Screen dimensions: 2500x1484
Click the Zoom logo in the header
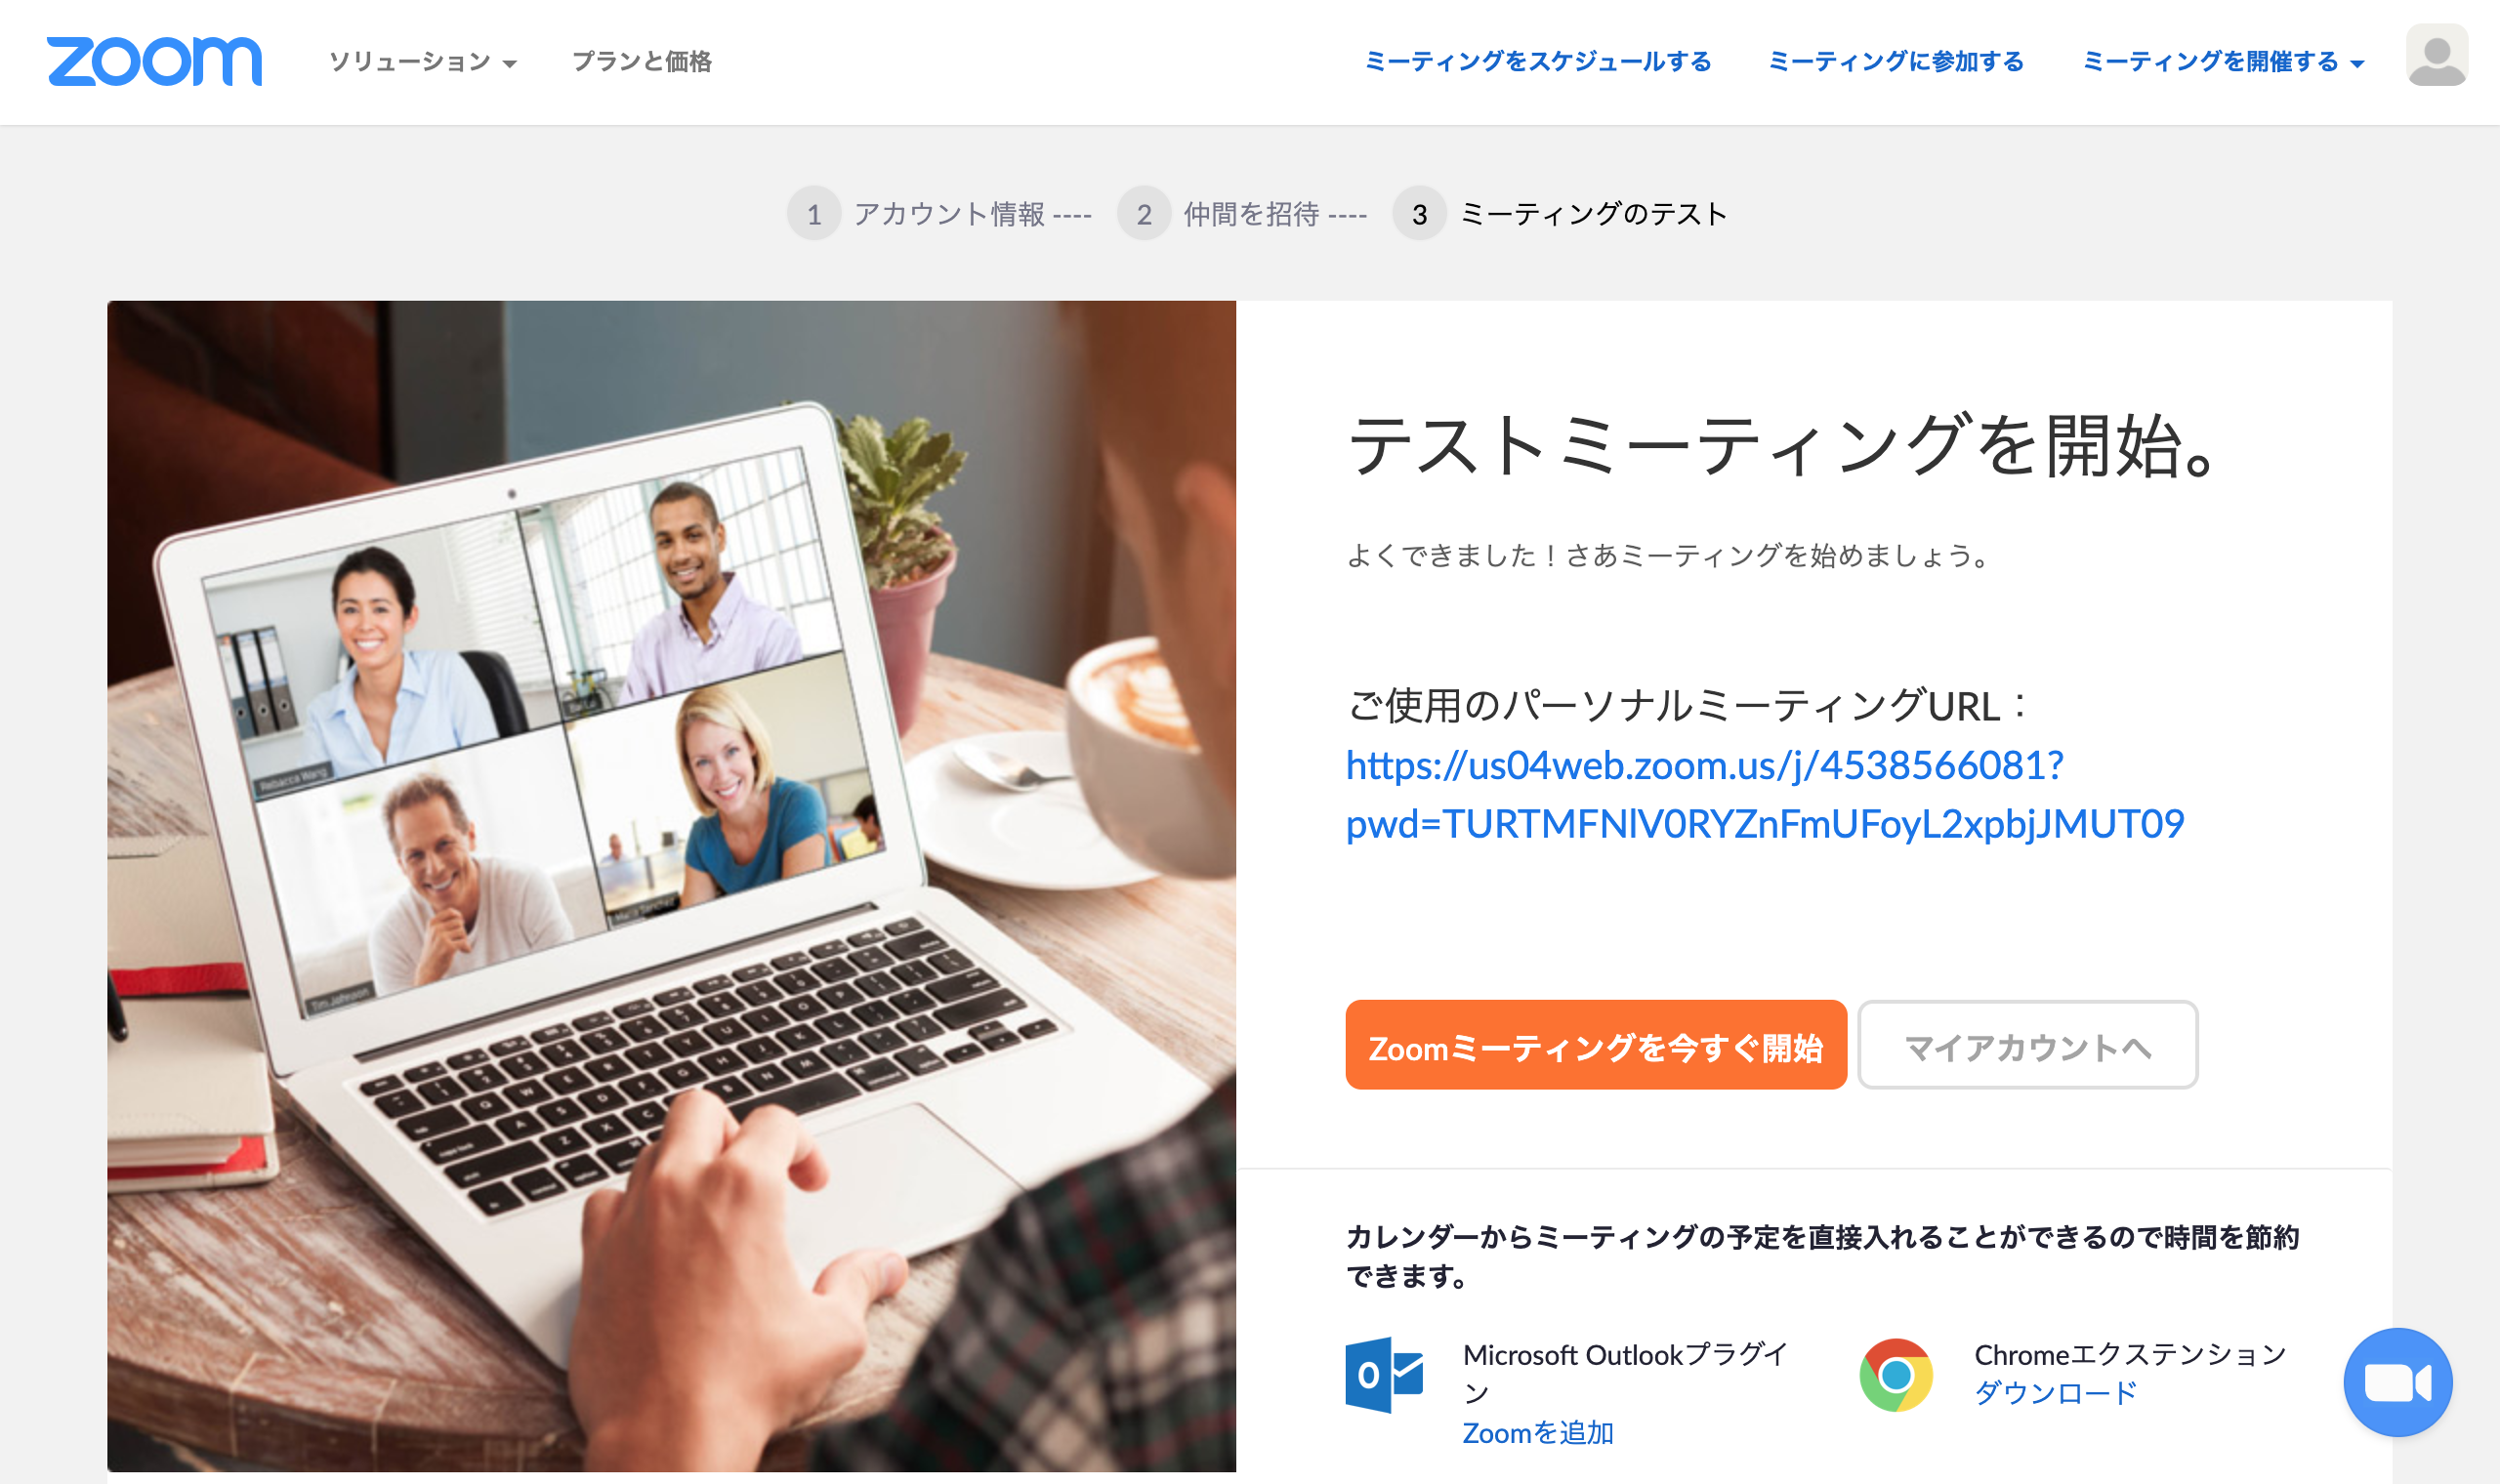tap(154, 61)
